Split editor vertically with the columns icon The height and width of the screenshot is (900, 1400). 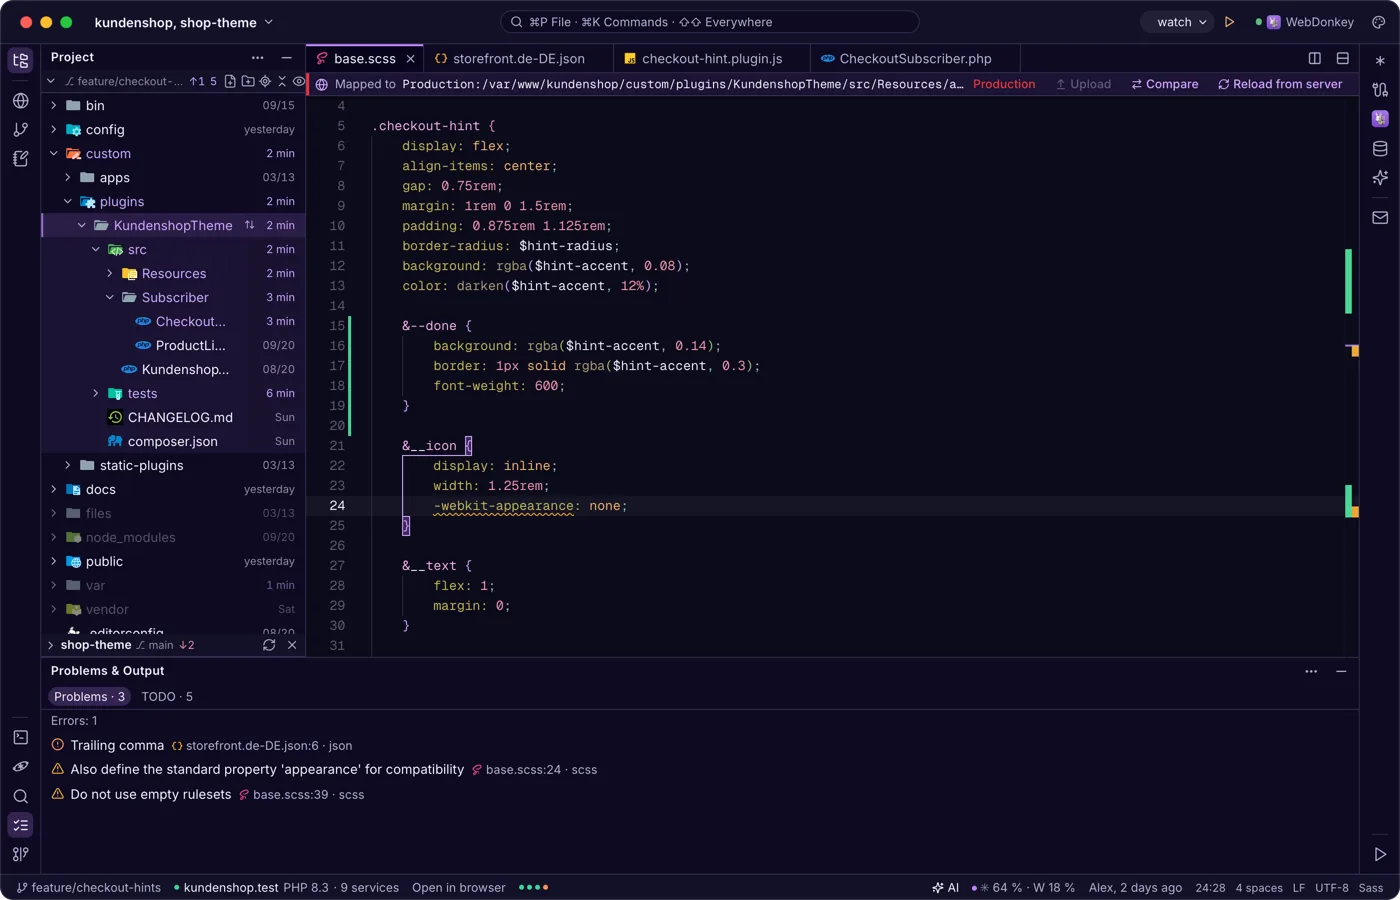tap(1315, 59)
